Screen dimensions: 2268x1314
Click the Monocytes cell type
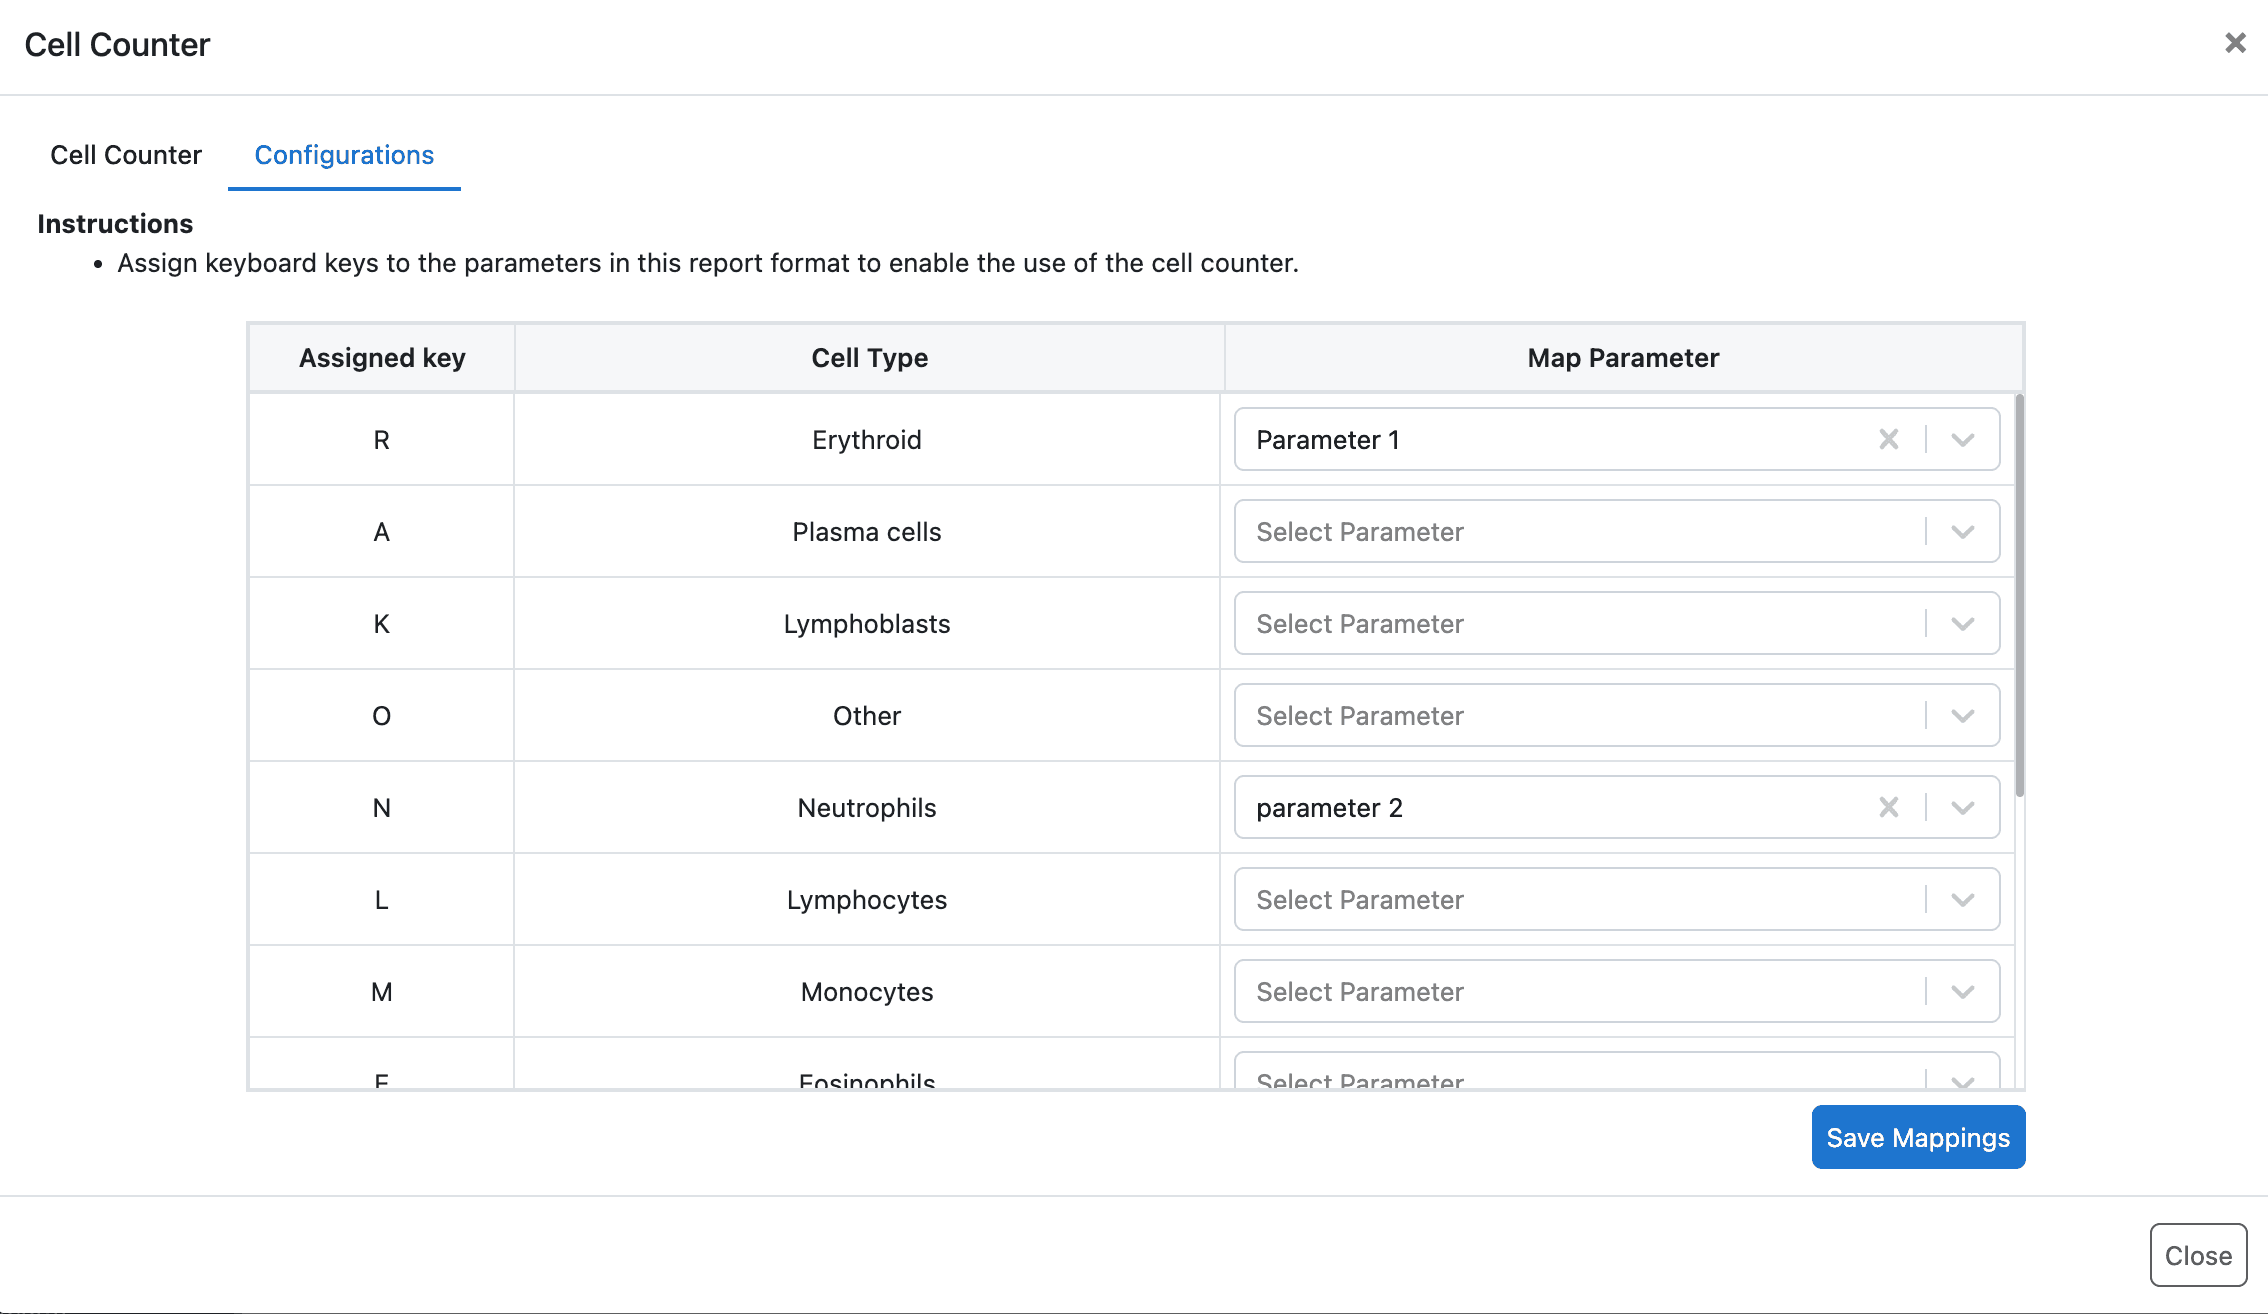pos(866,992)
